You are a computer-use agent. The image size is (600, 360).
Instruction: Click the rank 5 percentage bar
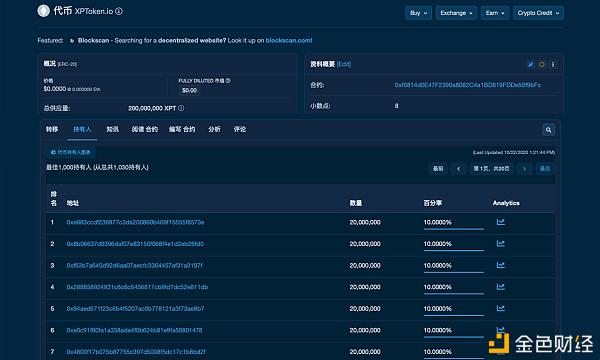tap(453, 315)
